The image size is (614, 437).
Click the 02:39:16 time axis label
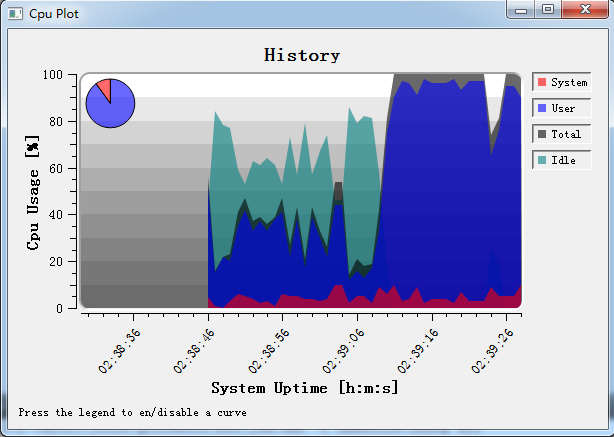(418, 351)
